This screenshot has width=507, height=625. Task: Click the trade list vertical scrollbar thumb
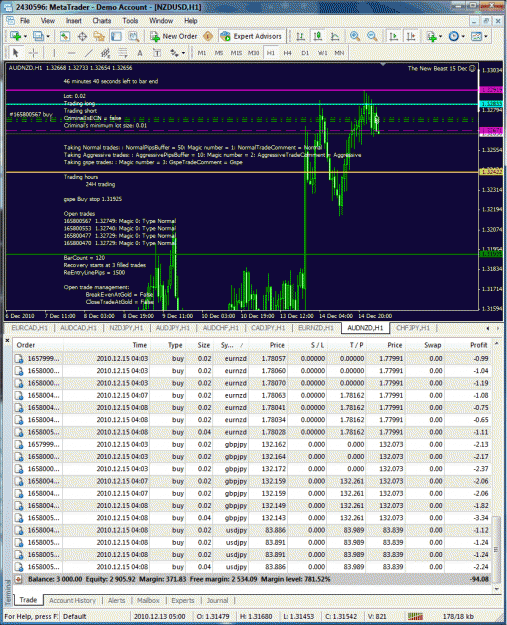click(496, 550)
